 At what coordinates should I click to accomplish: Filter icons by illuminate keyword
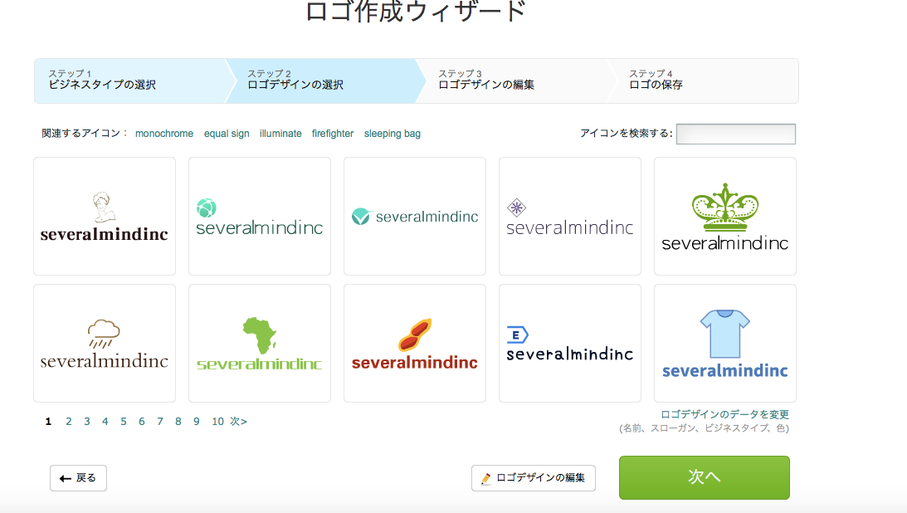(x=281, y=134)
